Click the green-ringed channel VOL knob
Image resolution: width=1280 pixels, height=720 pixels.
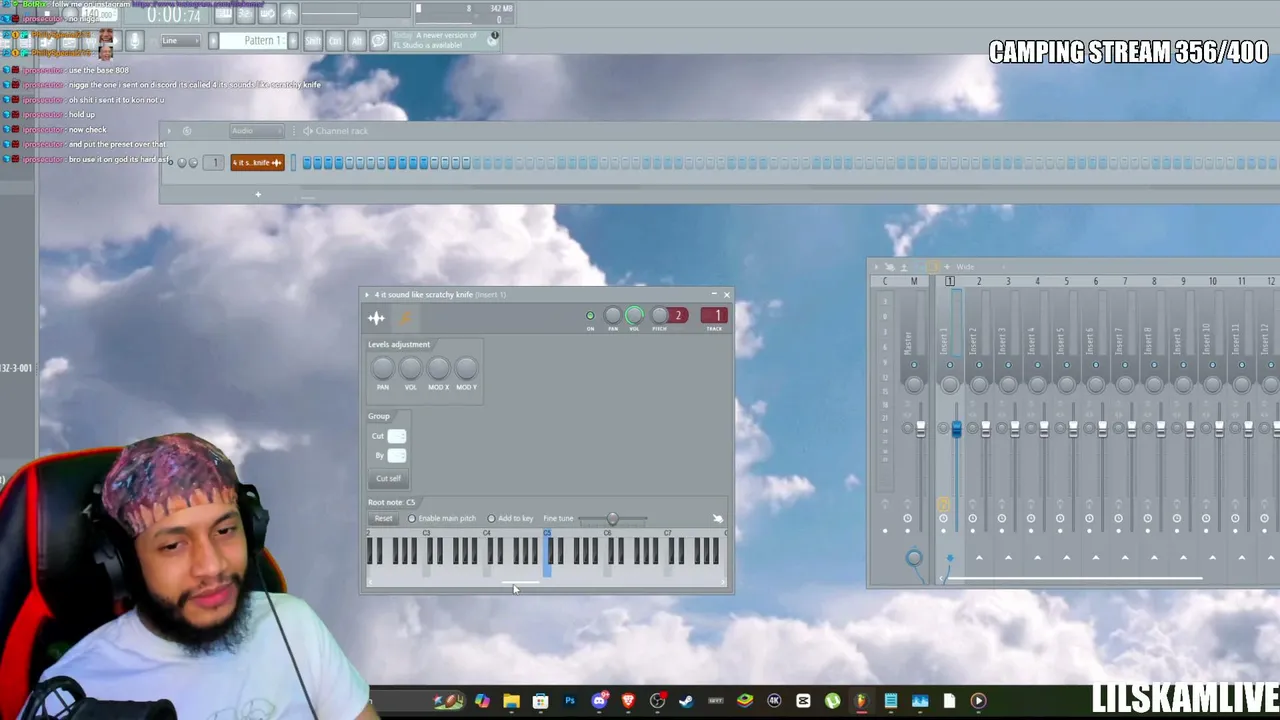[634, 316]
